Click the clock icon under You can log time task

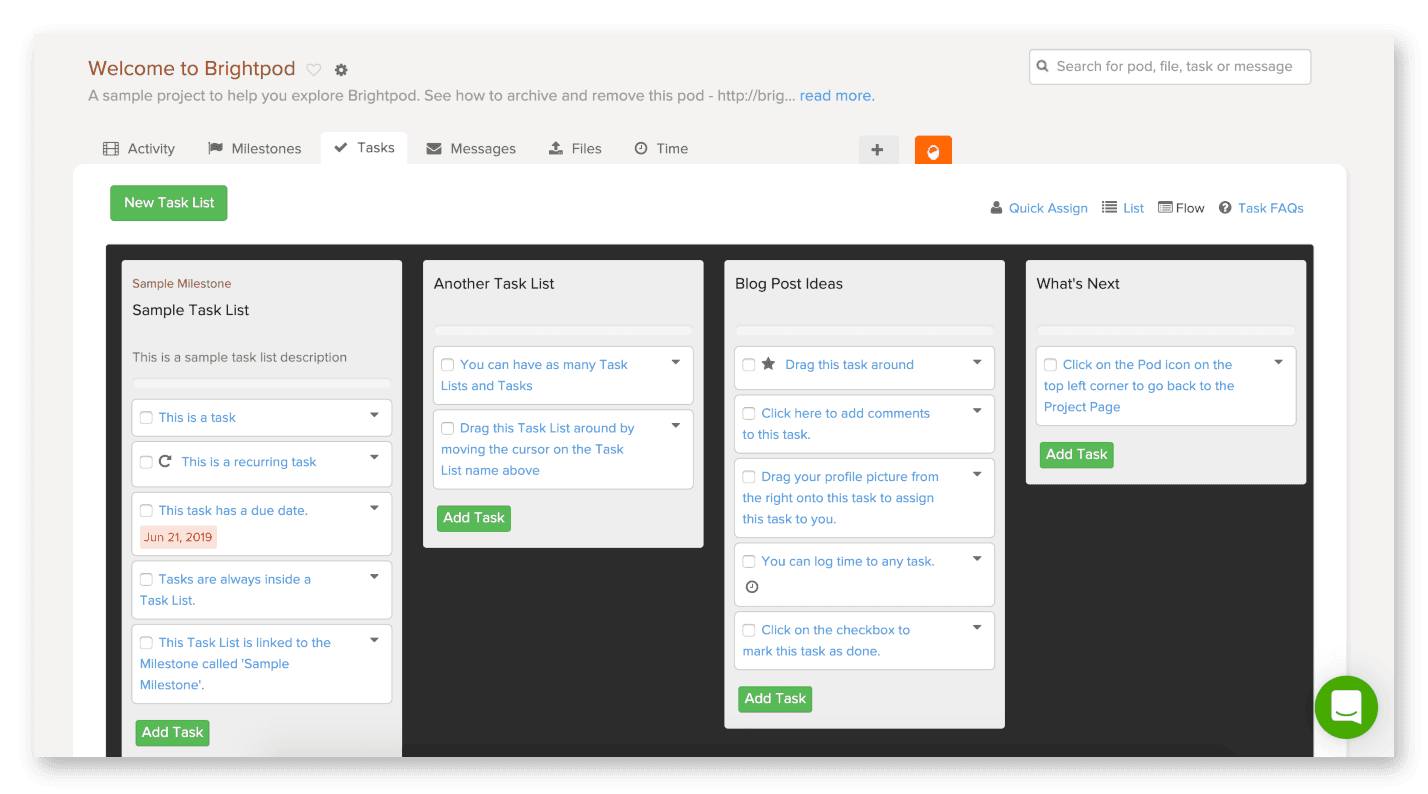752,587
